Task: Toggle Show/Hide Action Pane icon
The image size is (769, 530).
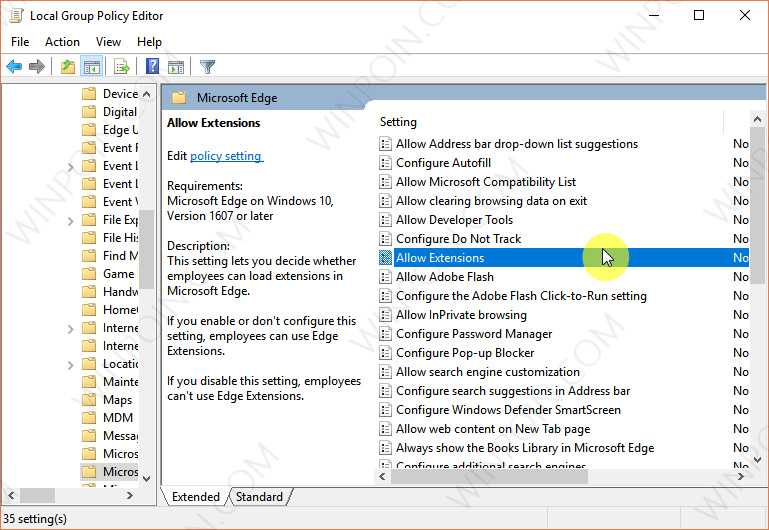Action: [176, 66]
